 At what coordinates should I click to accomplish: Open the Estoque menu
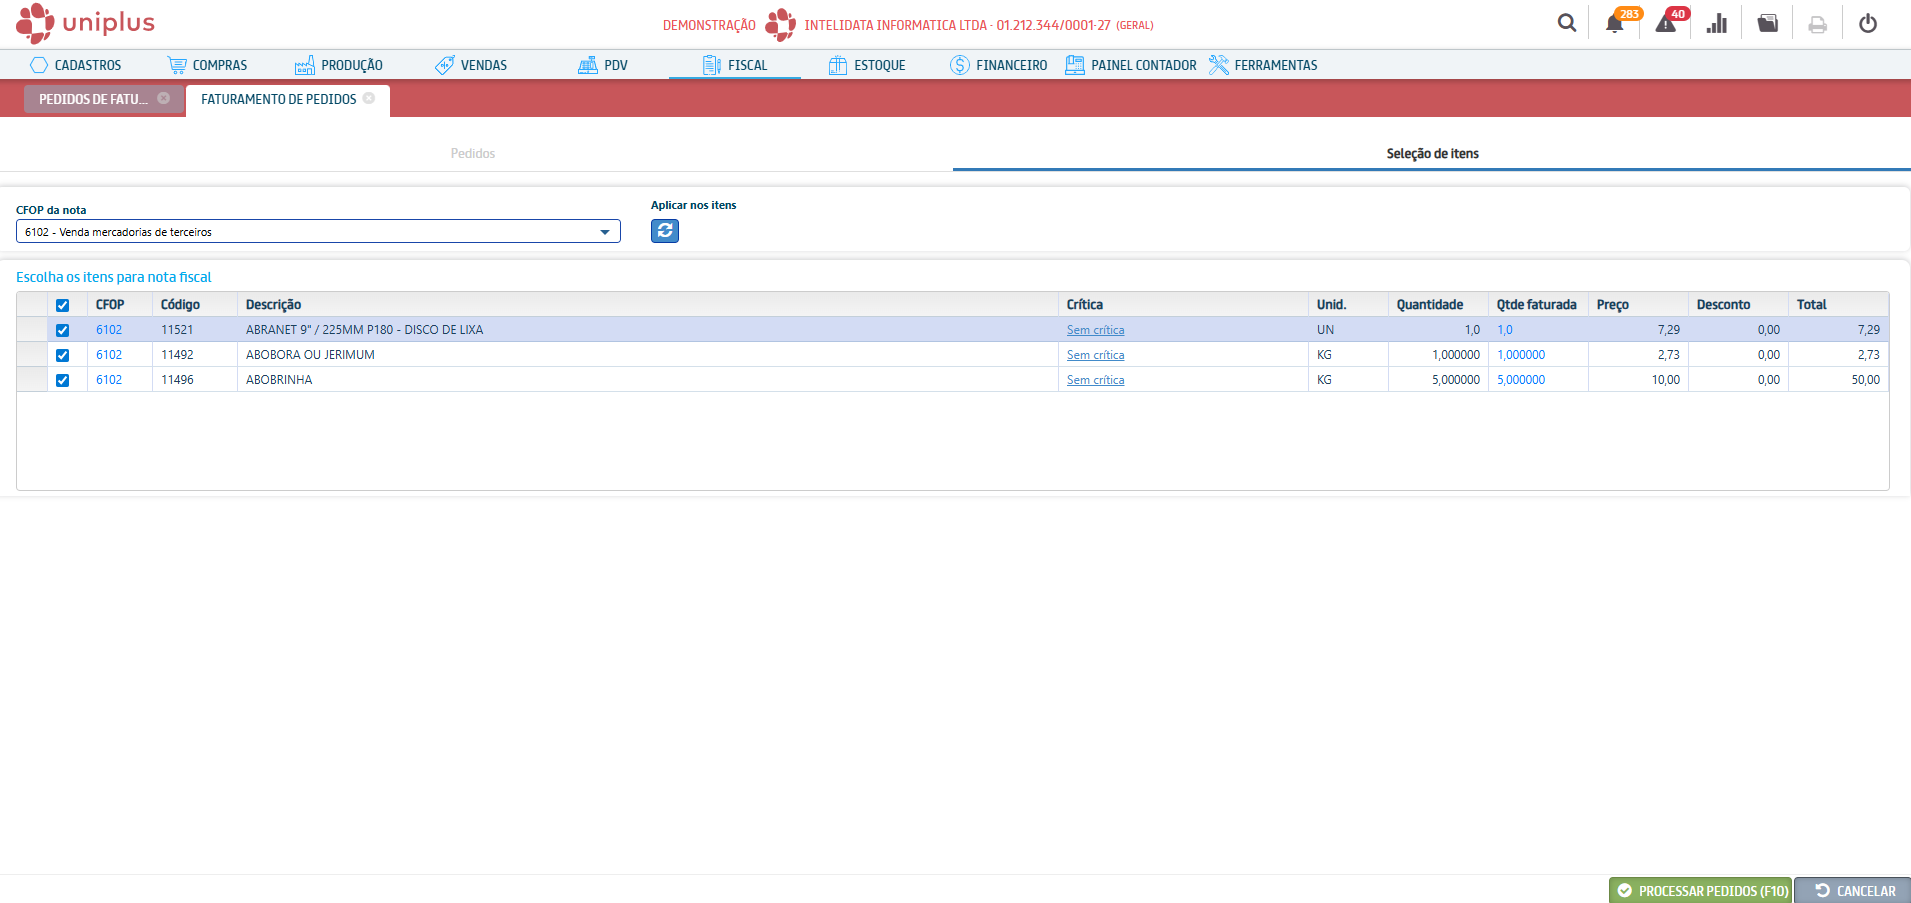coord(867,65)
